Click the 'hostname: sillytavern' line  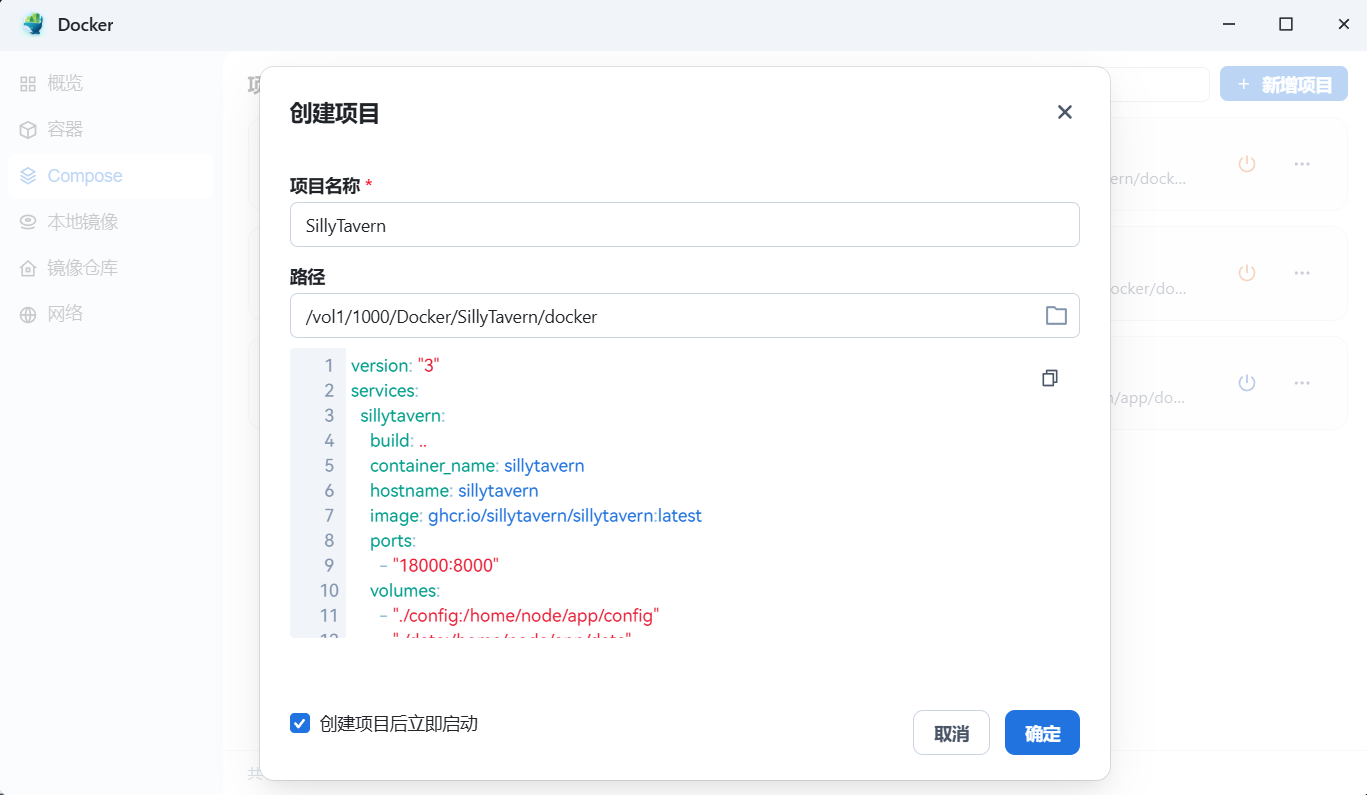[454, 491]
